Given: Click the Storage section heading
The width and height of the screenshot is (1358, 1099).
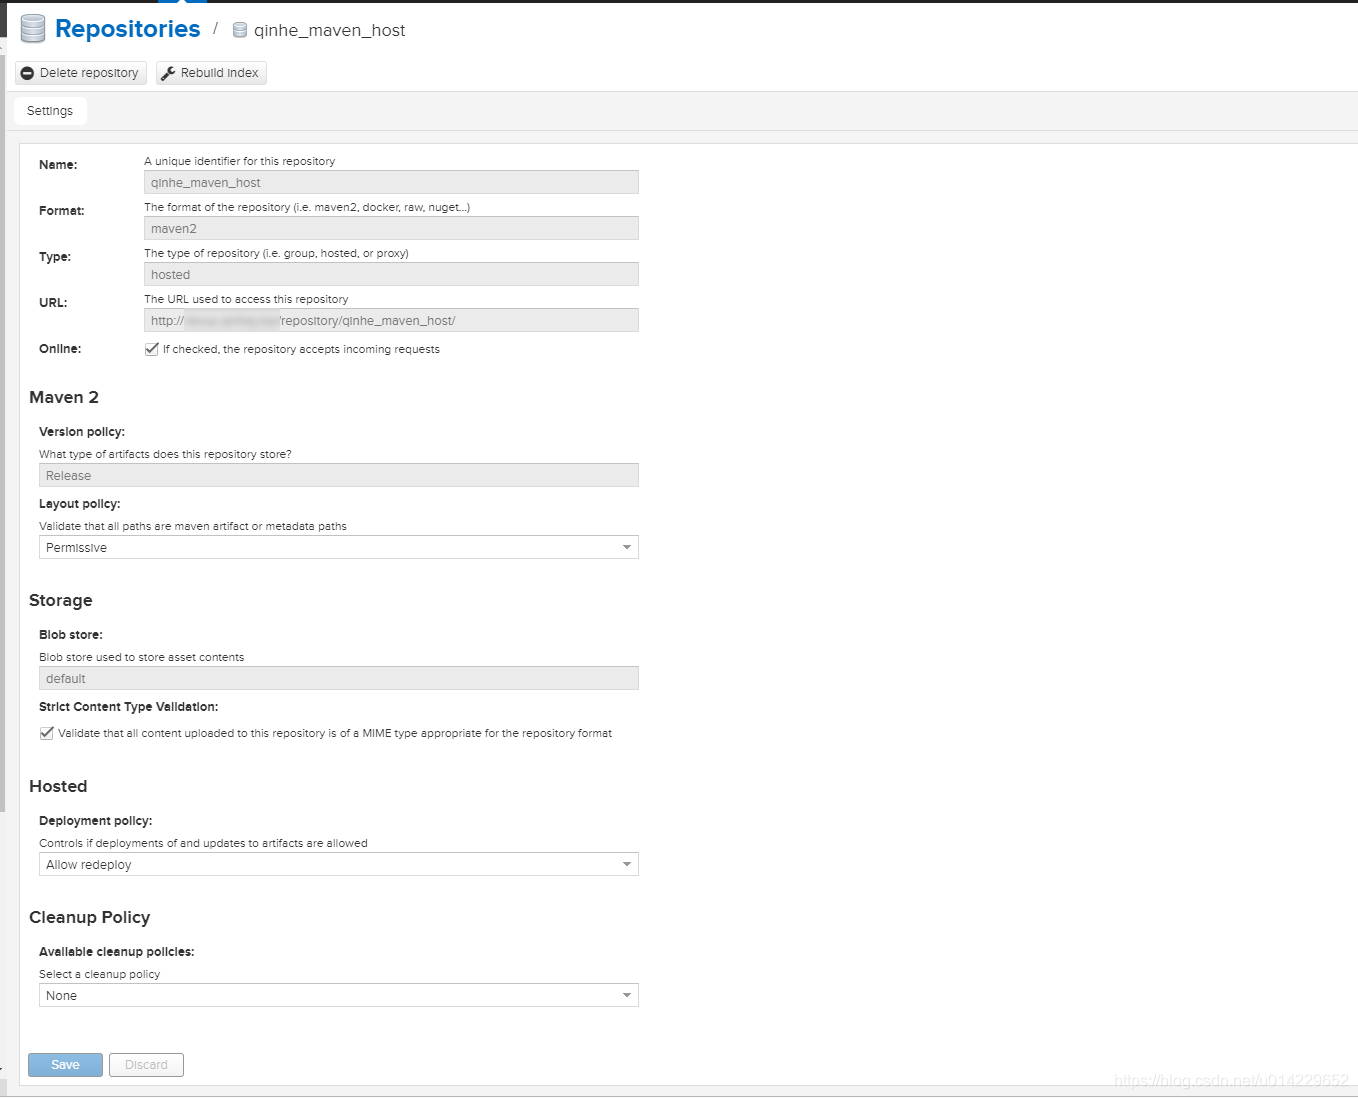Looking at the screenshot, I should tap(61, 600).
